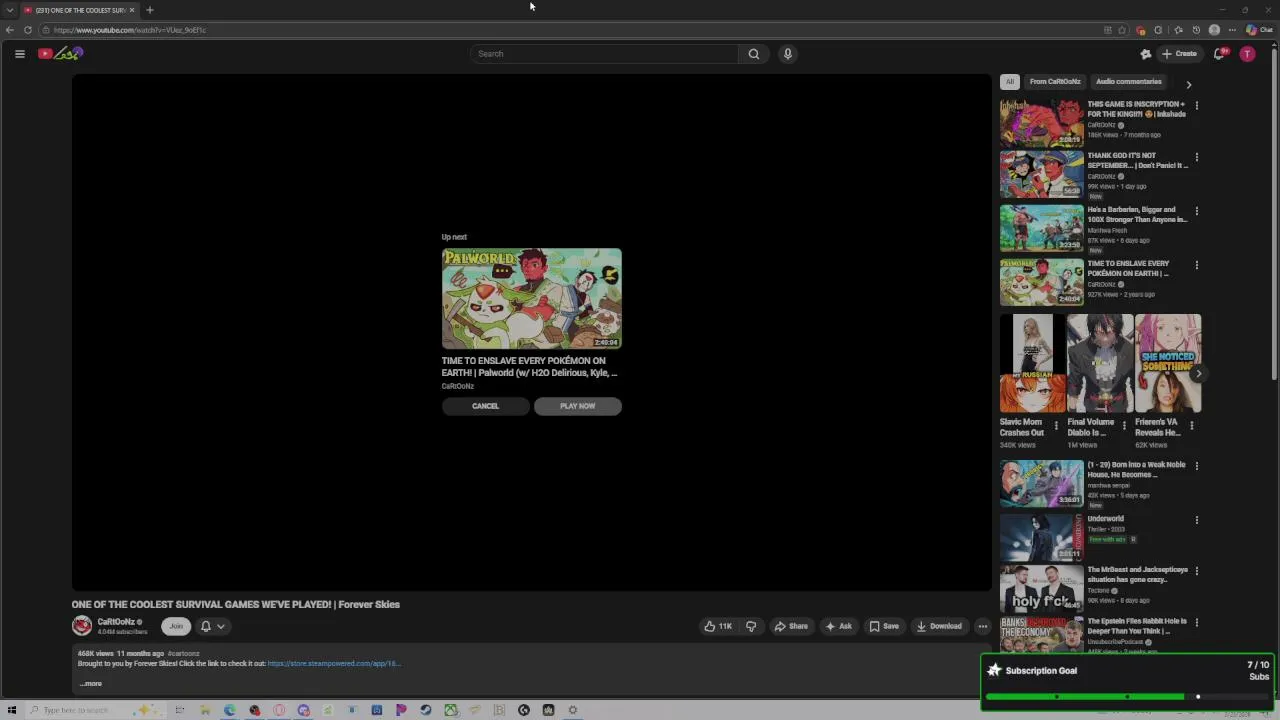Select Audio commentaries filter chip
Viewport: 1280px width, 720px height.
1129,82
